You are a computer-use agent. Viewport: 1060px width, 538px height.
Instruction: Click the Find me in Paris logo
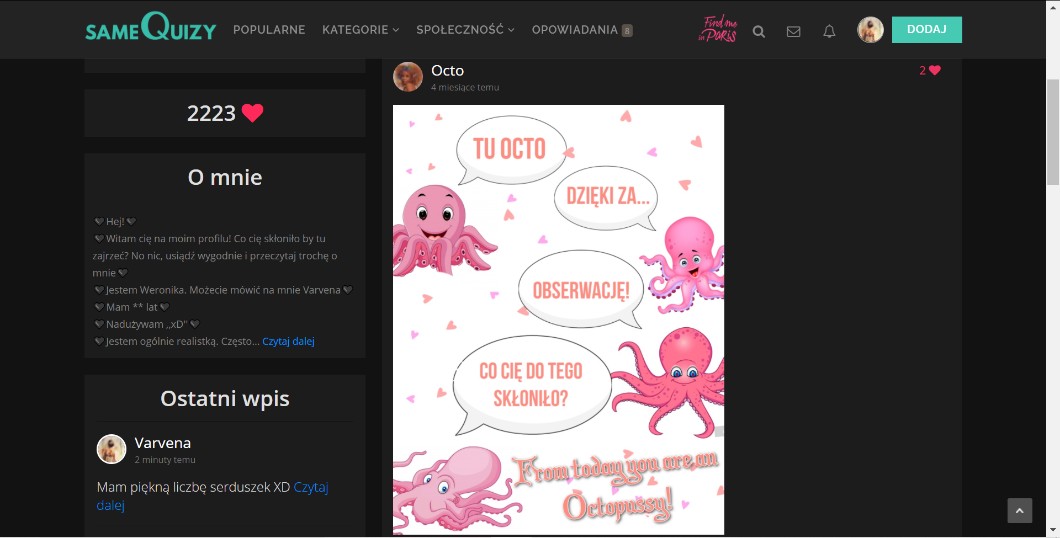717,29
